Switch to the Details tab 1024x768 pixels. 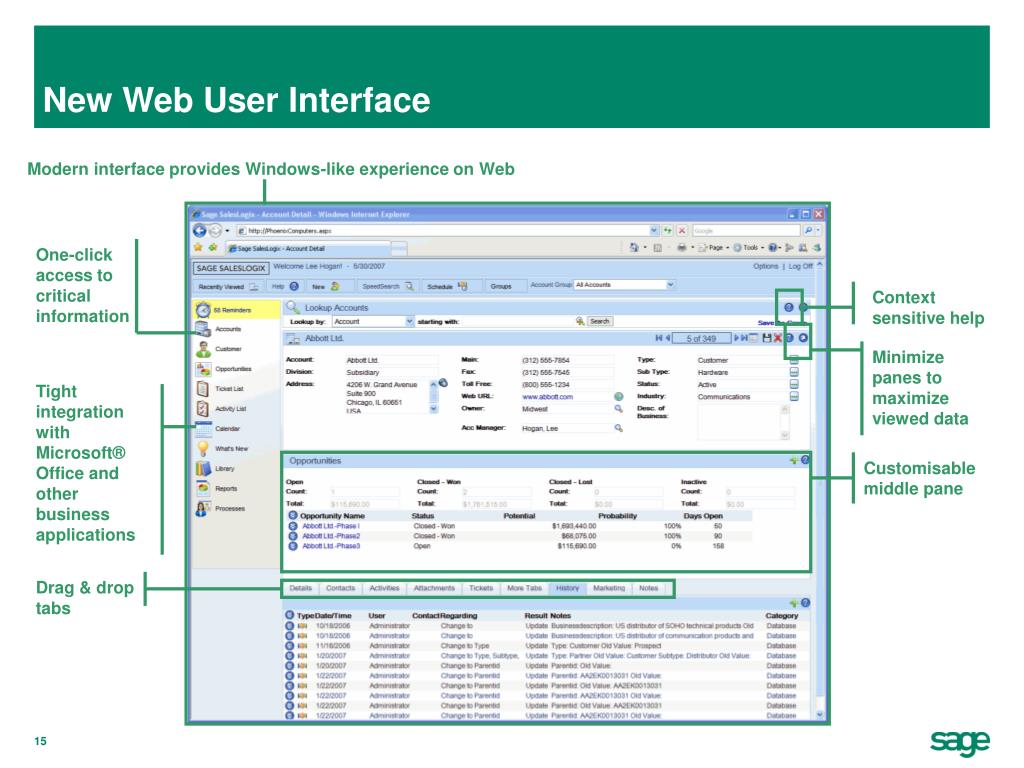[300, 588]
